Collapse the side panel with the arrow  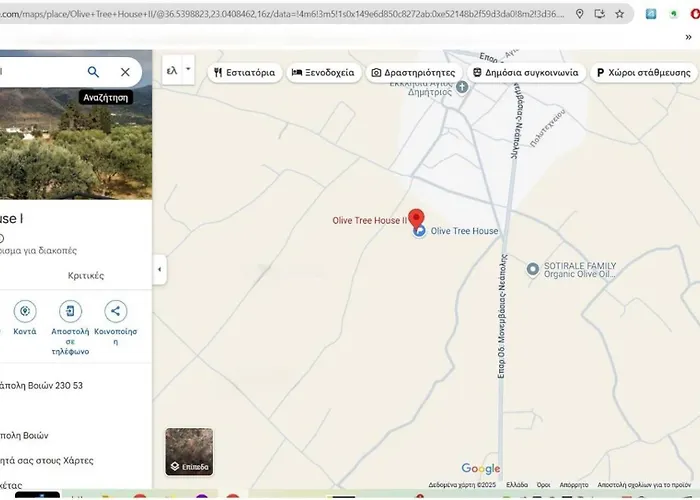tap(160, 269)
